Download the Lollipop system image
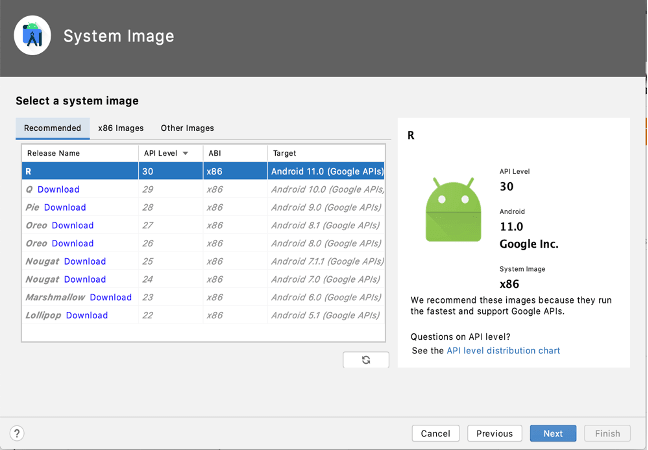648x450 pixels. click(x=86, y=315)
